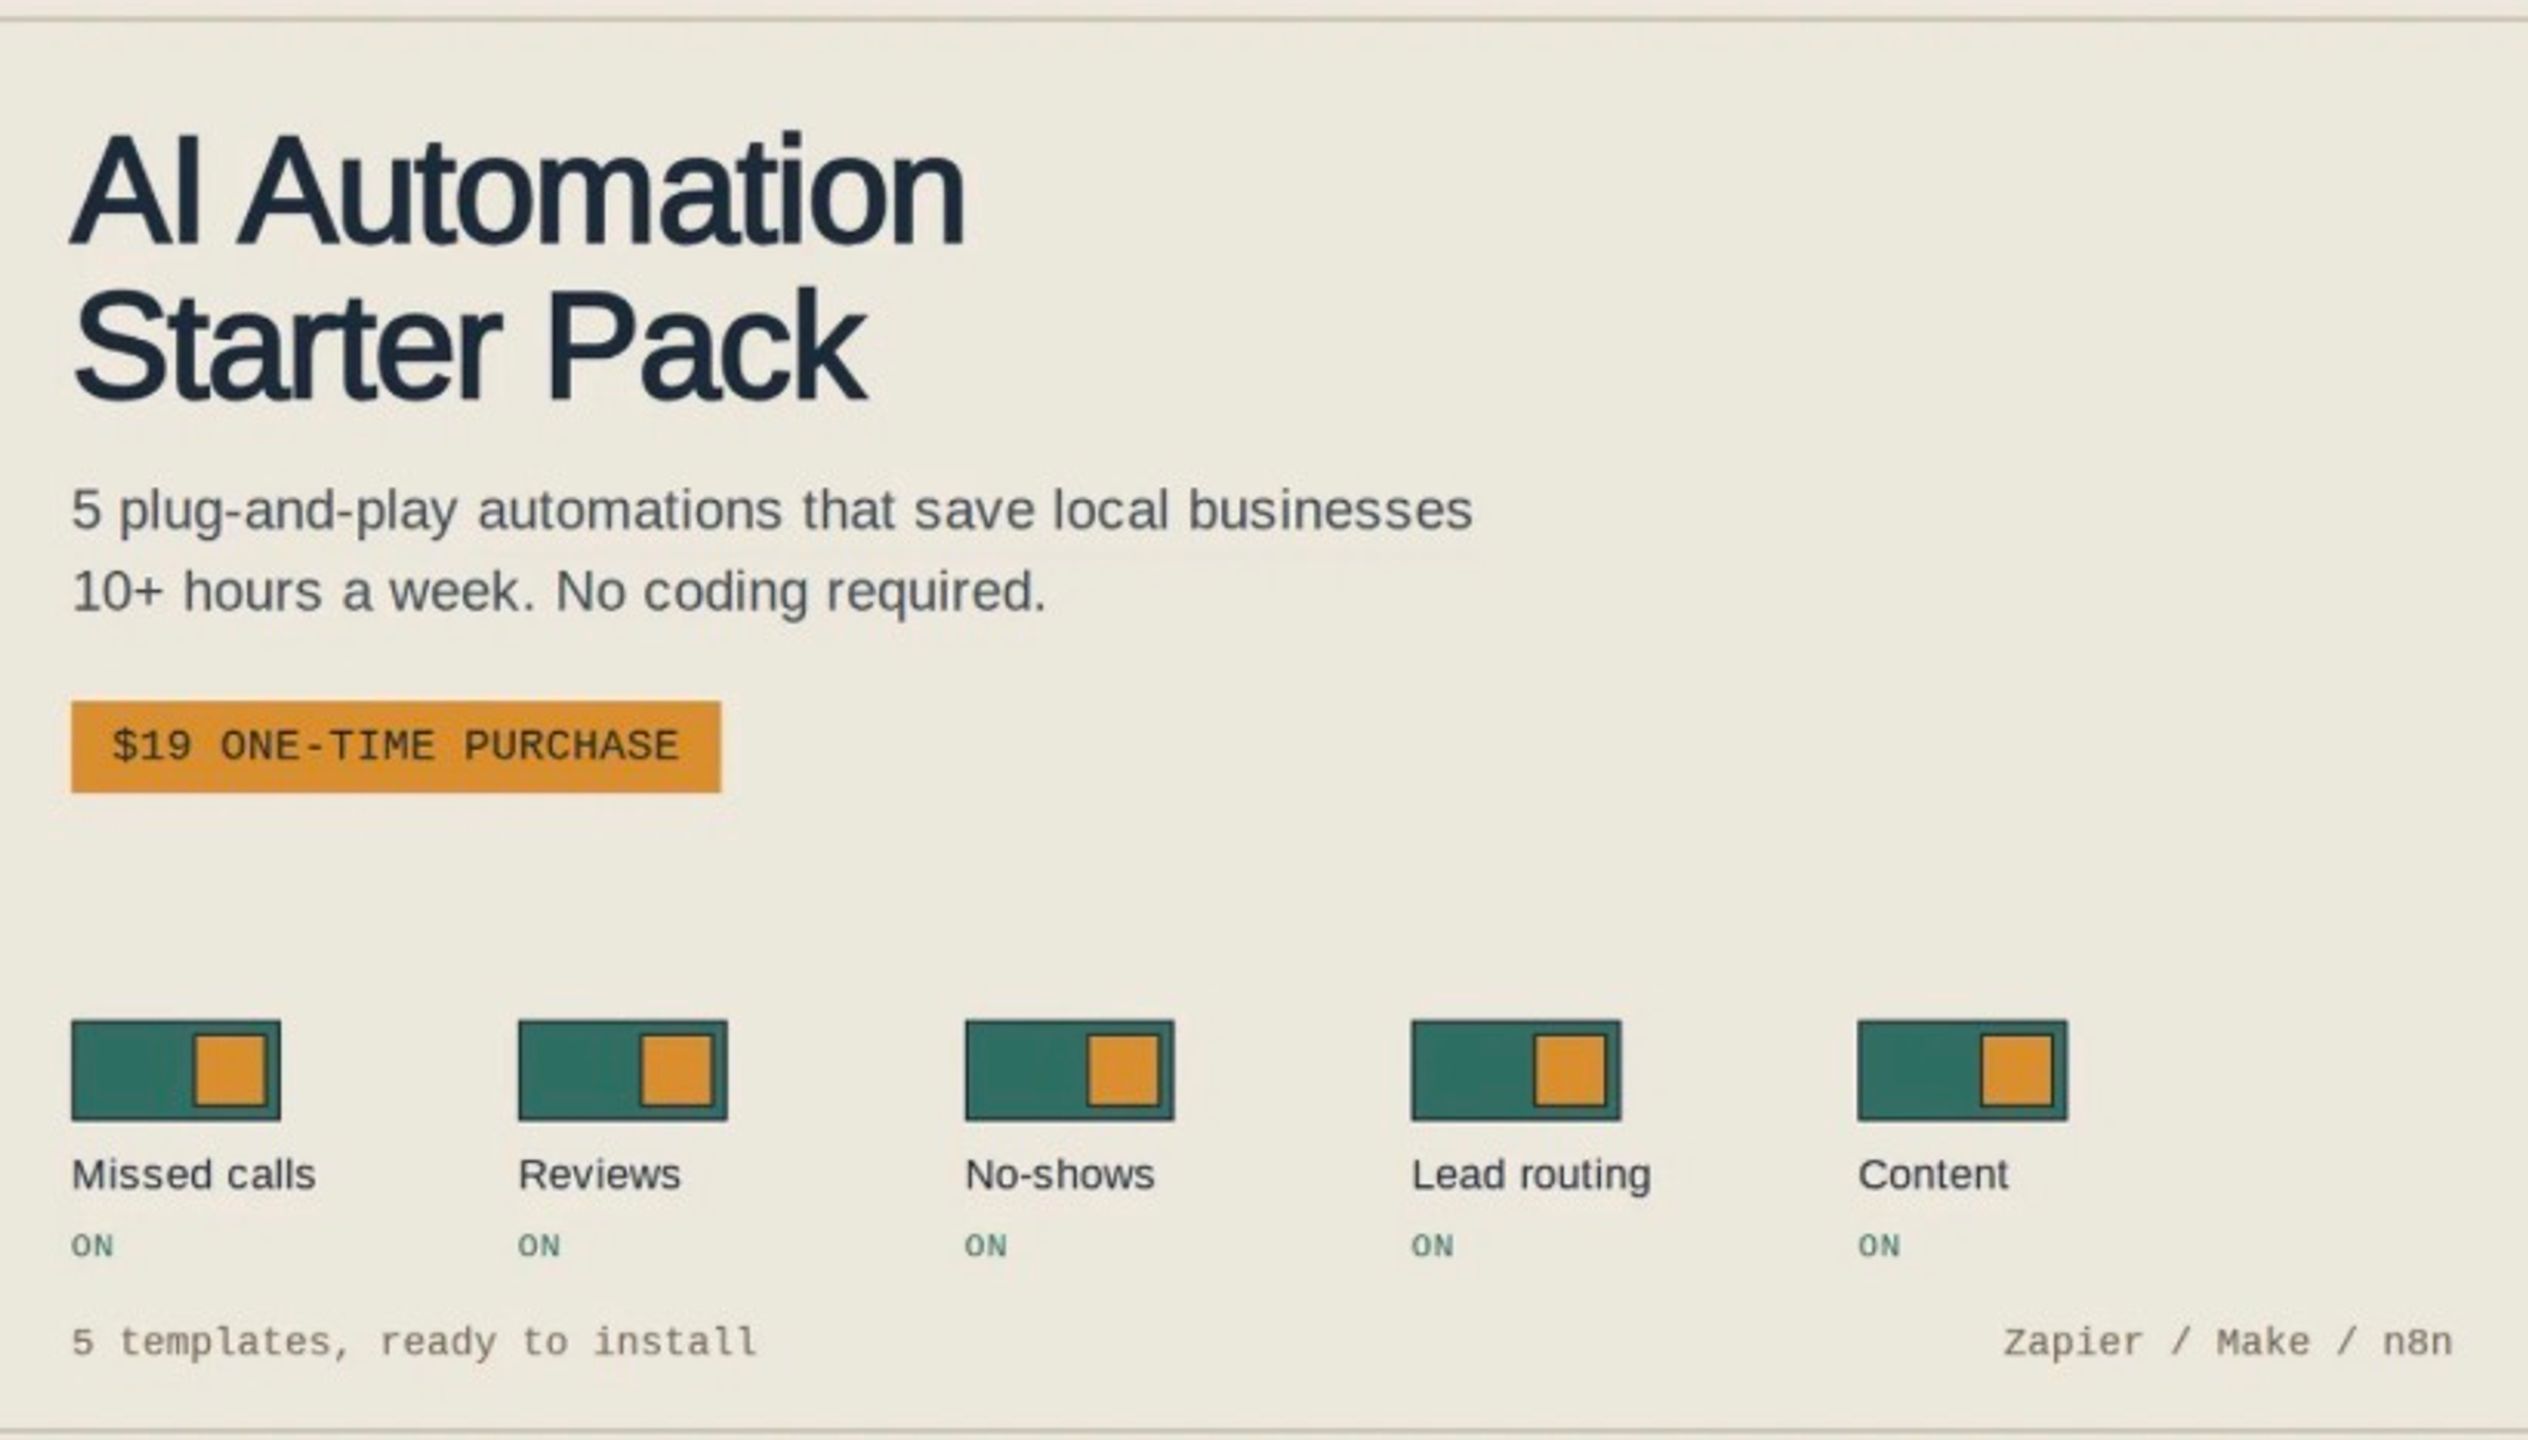The image size is (2528, 1440).
Task: Click the Zapier / Make / n8n text
Action: point(2228,1342)
